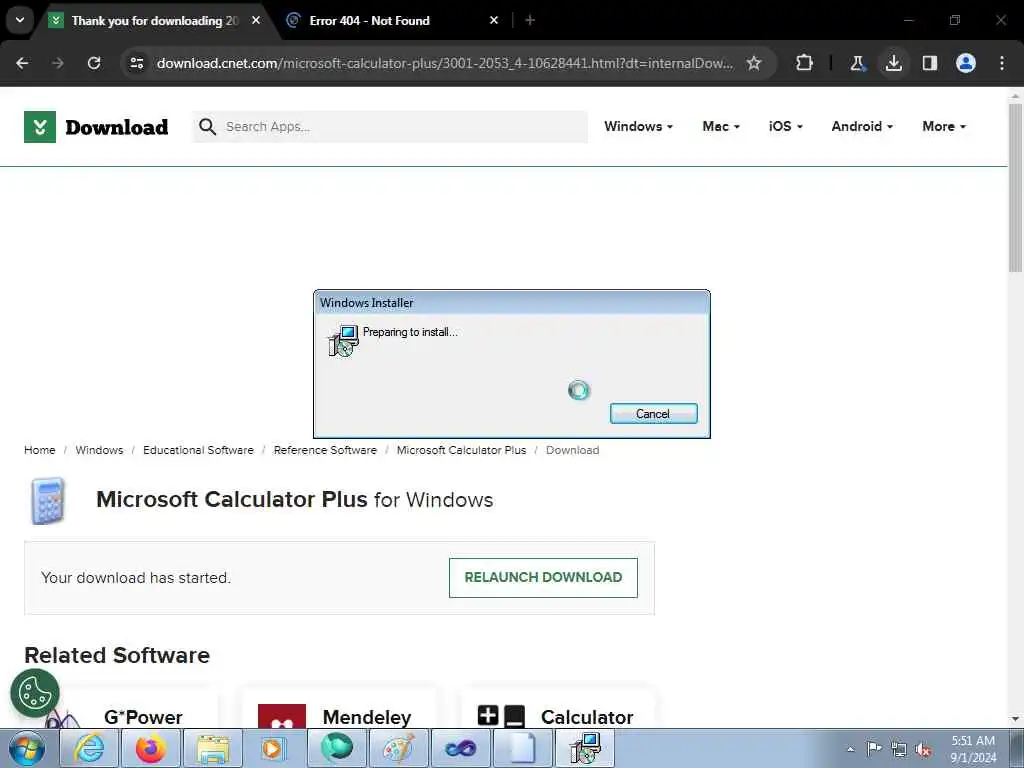
Task: Reload the current page
Action: tap(94, 63)
